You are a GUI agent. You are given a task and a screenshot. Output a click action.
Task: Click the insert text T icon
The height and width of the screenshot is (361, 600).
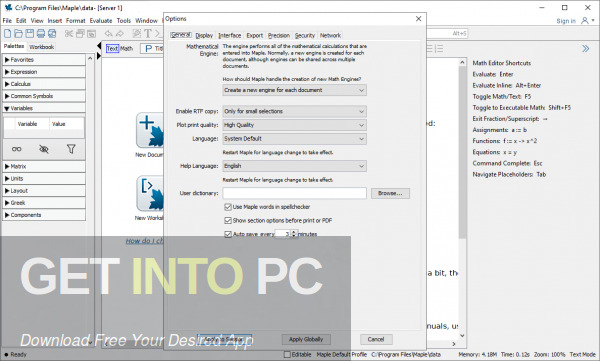pos(148,34)
